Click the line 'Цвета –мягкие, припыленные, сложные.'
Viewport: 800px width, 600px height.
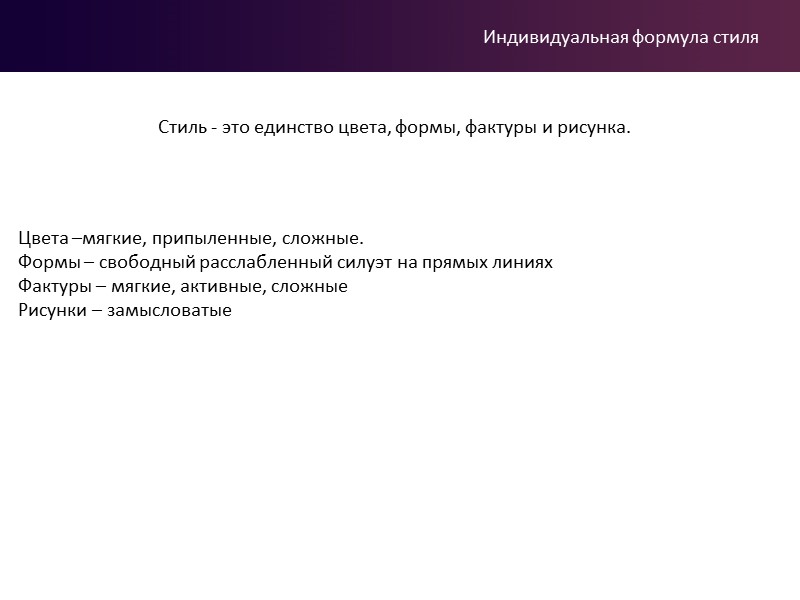pyautogui.click(x=191, y=238)
